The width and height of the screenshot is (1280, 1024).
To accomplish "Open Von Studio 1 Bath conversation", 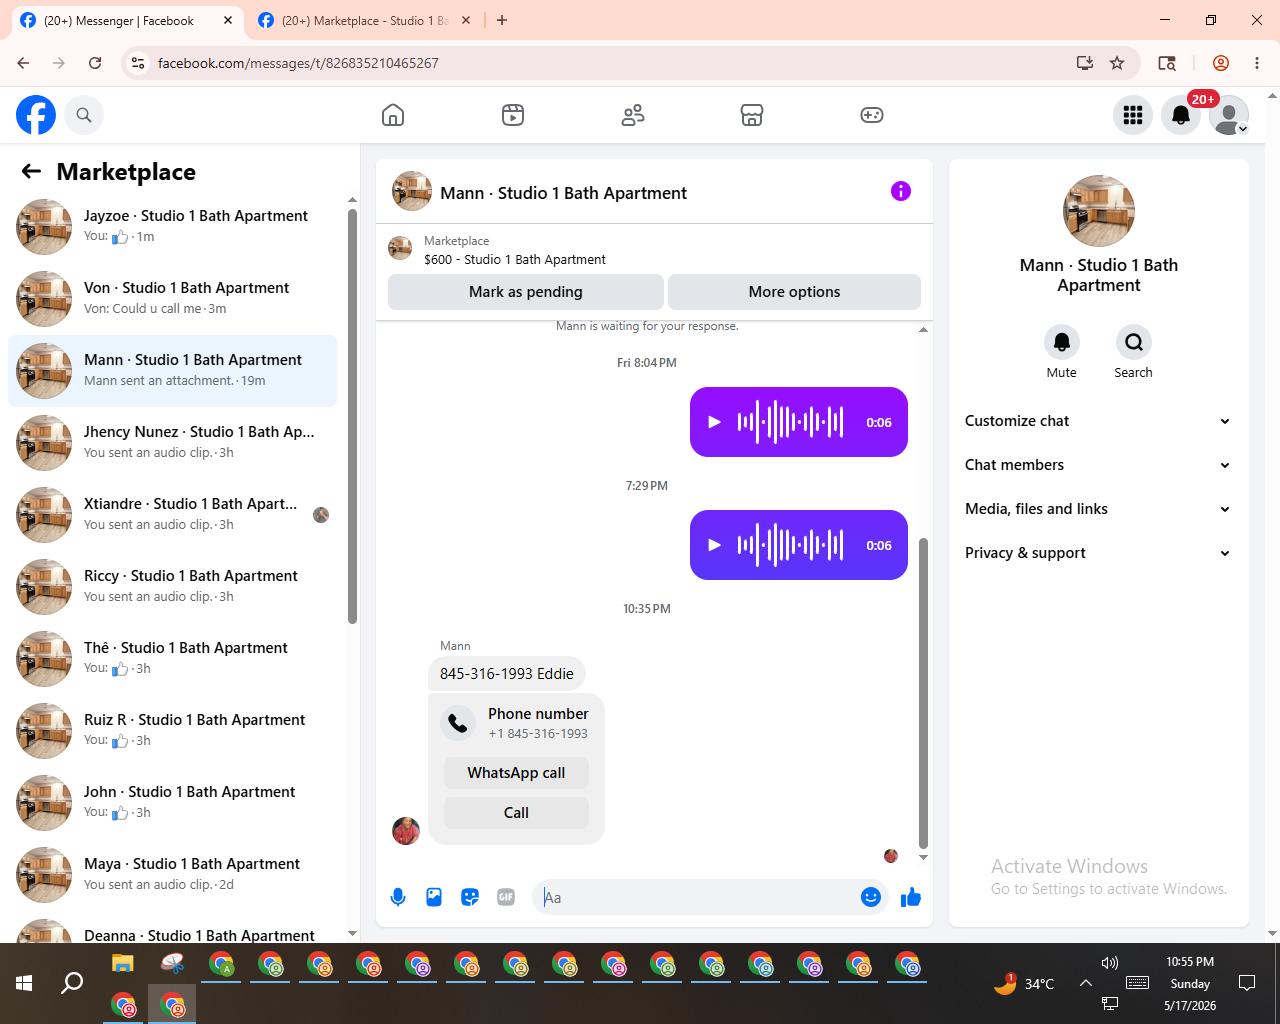I will tap(172, 299).
